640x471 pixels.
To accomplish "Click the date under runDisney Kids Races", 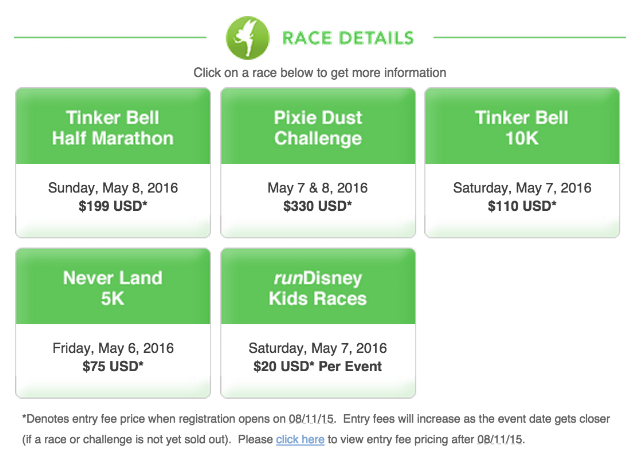I will [x=318, y=348].
